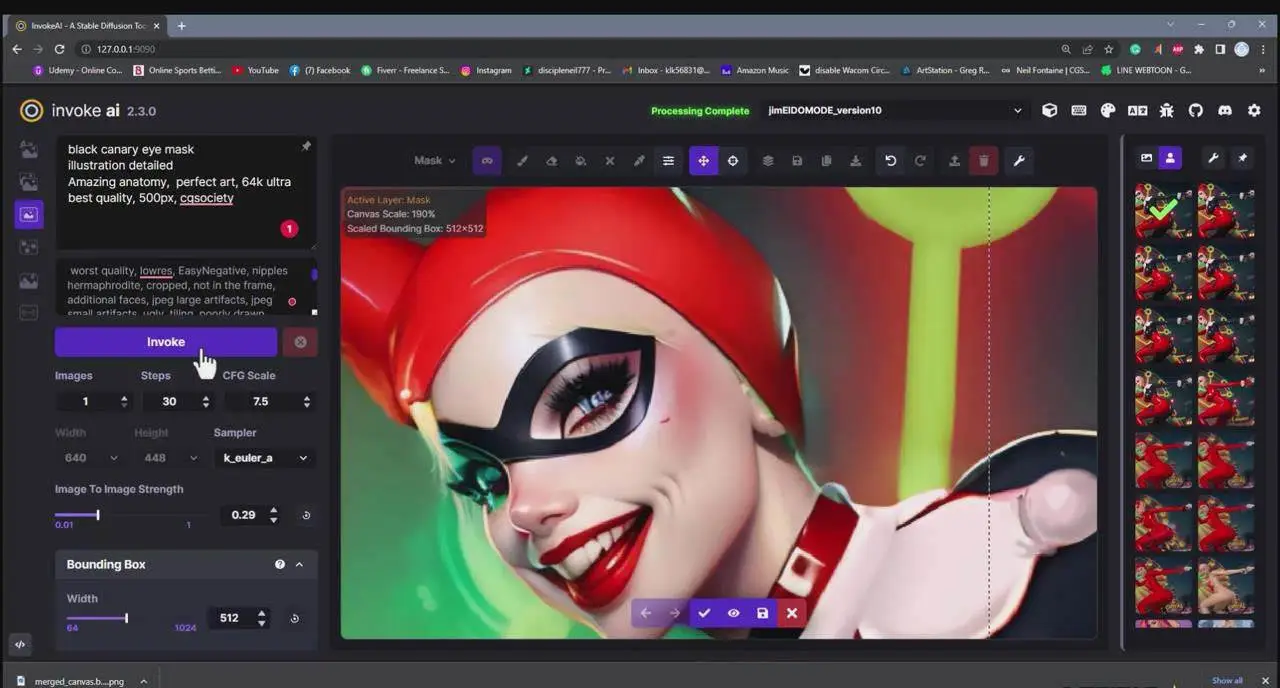Open the theme palette icon
The image size is (1280, 688).
click(x=1108, y=111)
